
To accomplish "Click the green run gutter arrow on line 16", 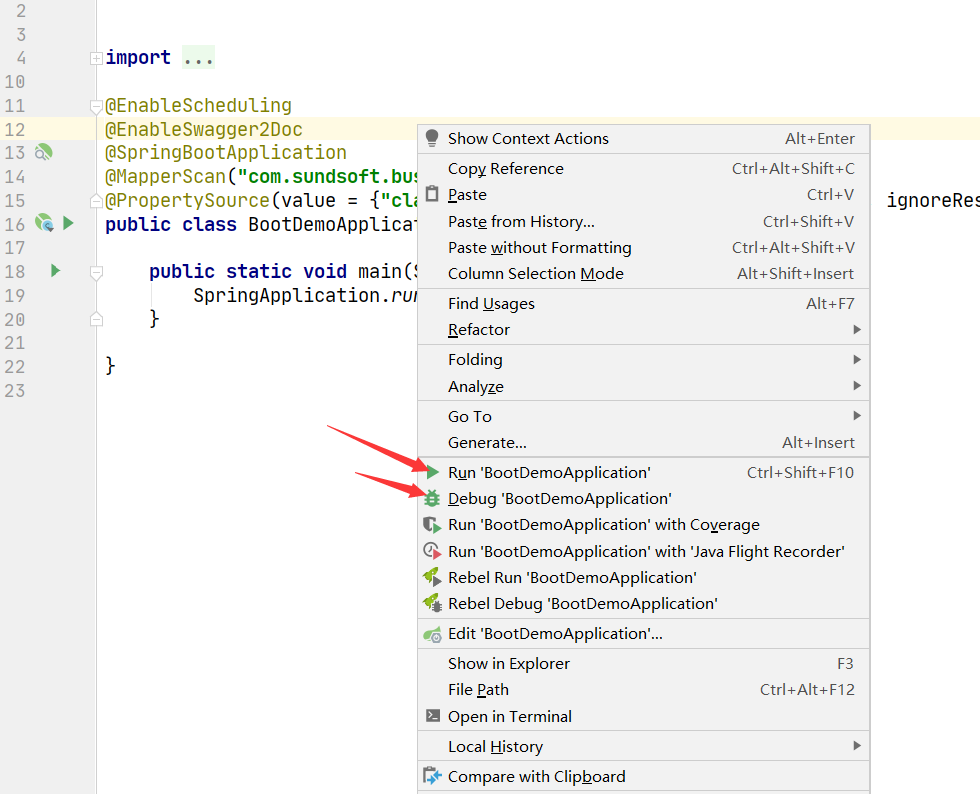I will (69, 223).
